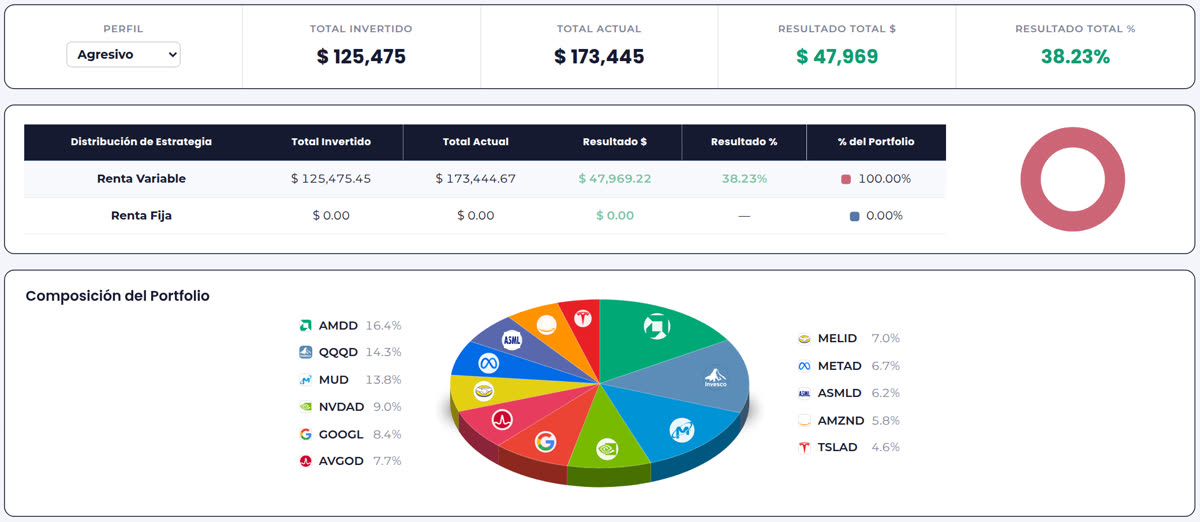Click 38.23% in the Renta Variable row
Image resolution: width=1200 pixels, height=522 pixels.
[x=744, y=179]
